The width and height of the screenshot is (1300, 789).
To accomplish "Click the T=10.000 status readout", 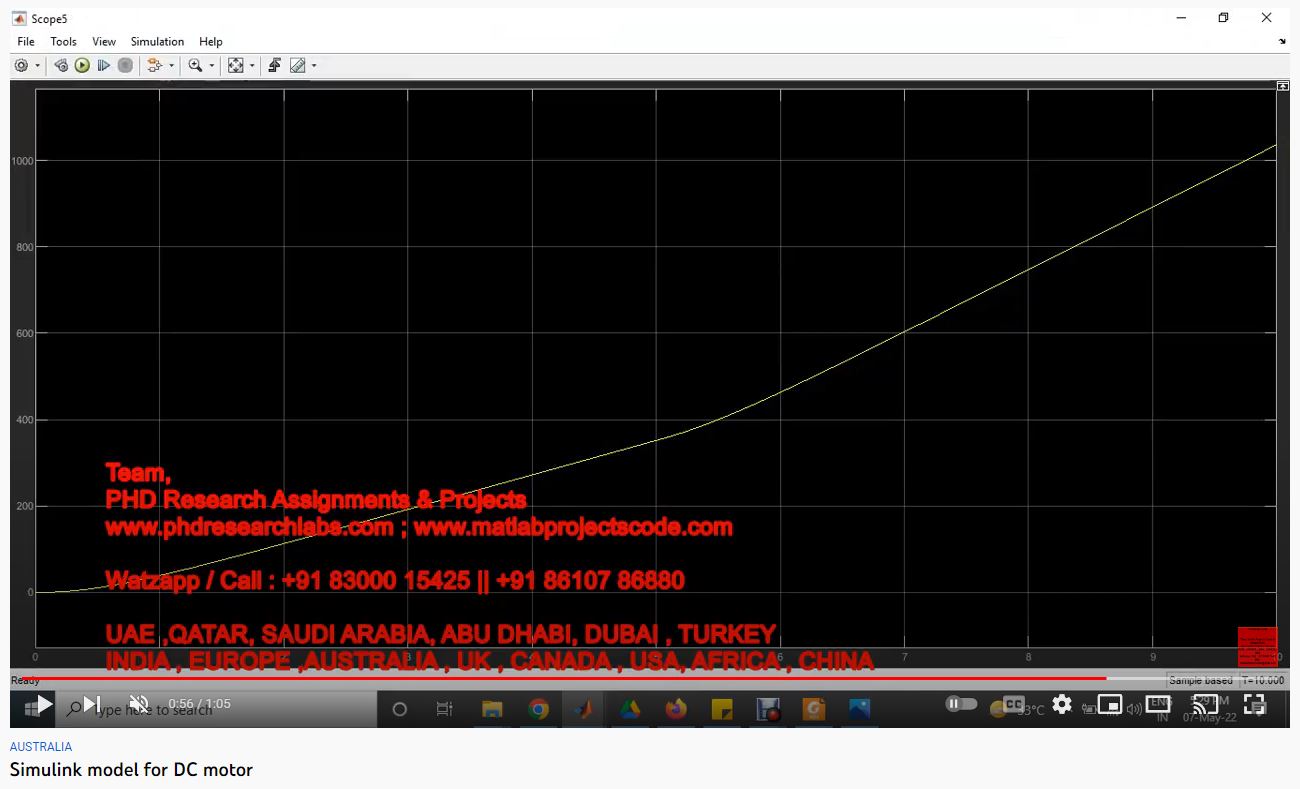I will (1263, 681).
